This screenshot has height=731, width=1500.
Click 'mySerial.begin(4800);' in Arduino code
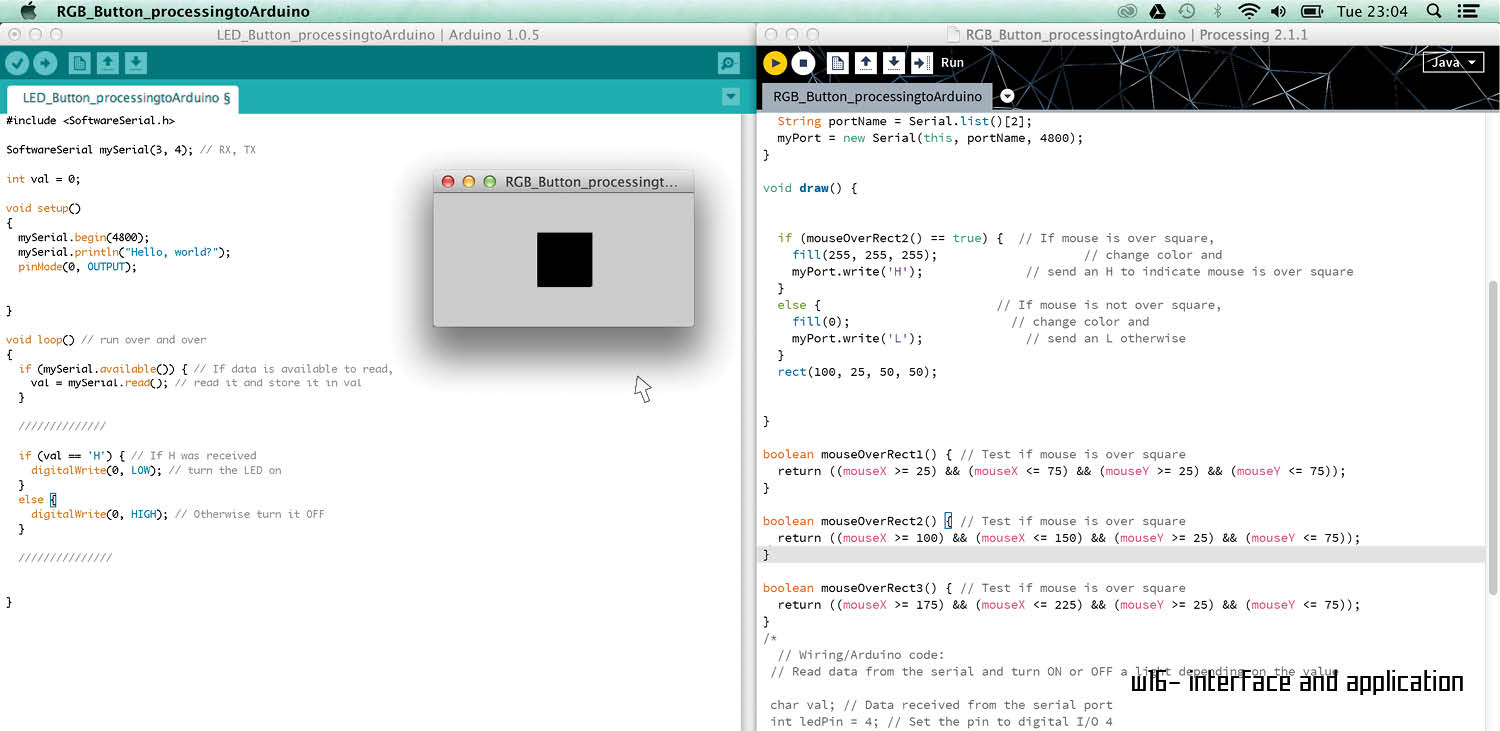tap(83, 238)
